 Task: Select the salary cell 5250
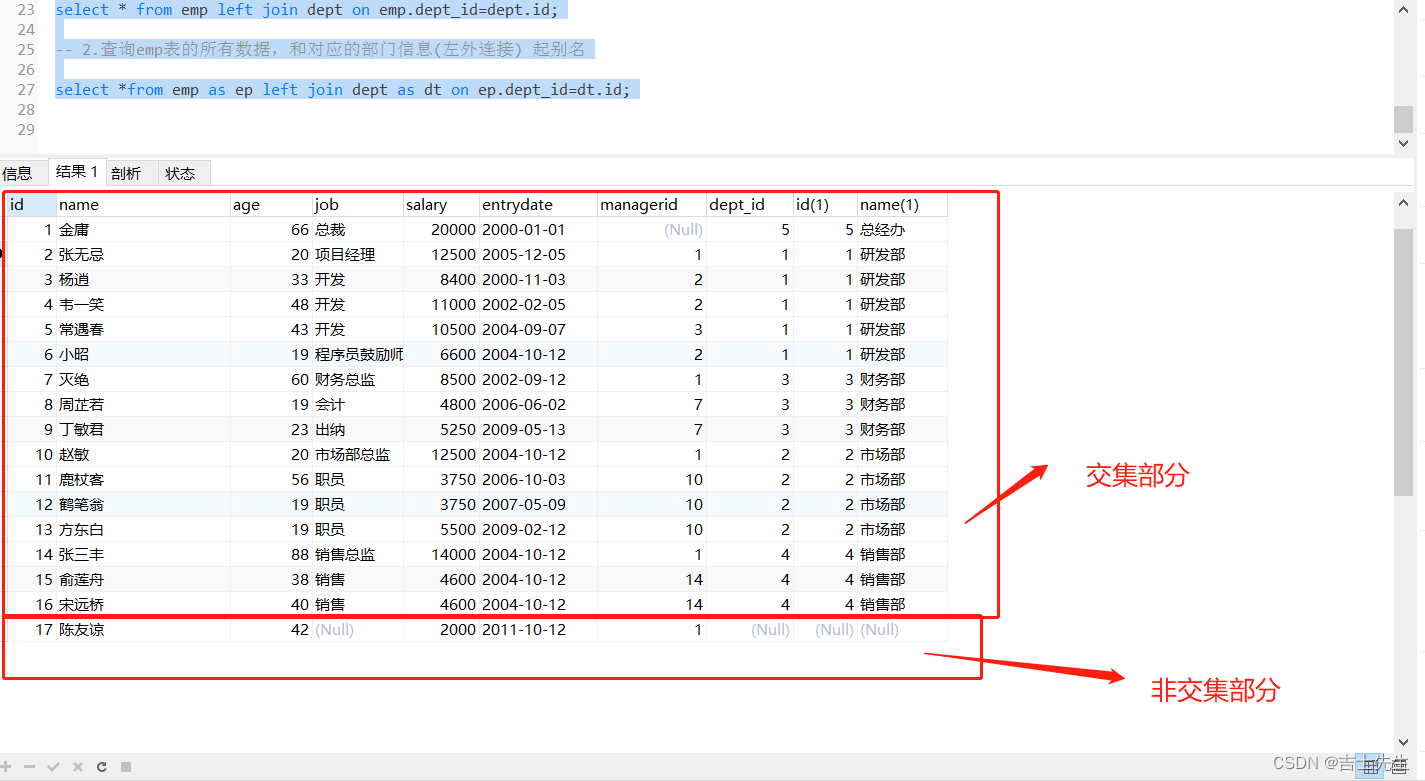(x=442, y=429)
